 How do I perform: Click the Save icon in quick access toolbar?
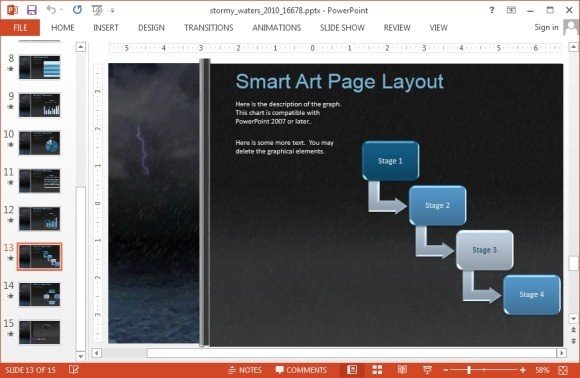pyautogui.click(x=32, y=10)
